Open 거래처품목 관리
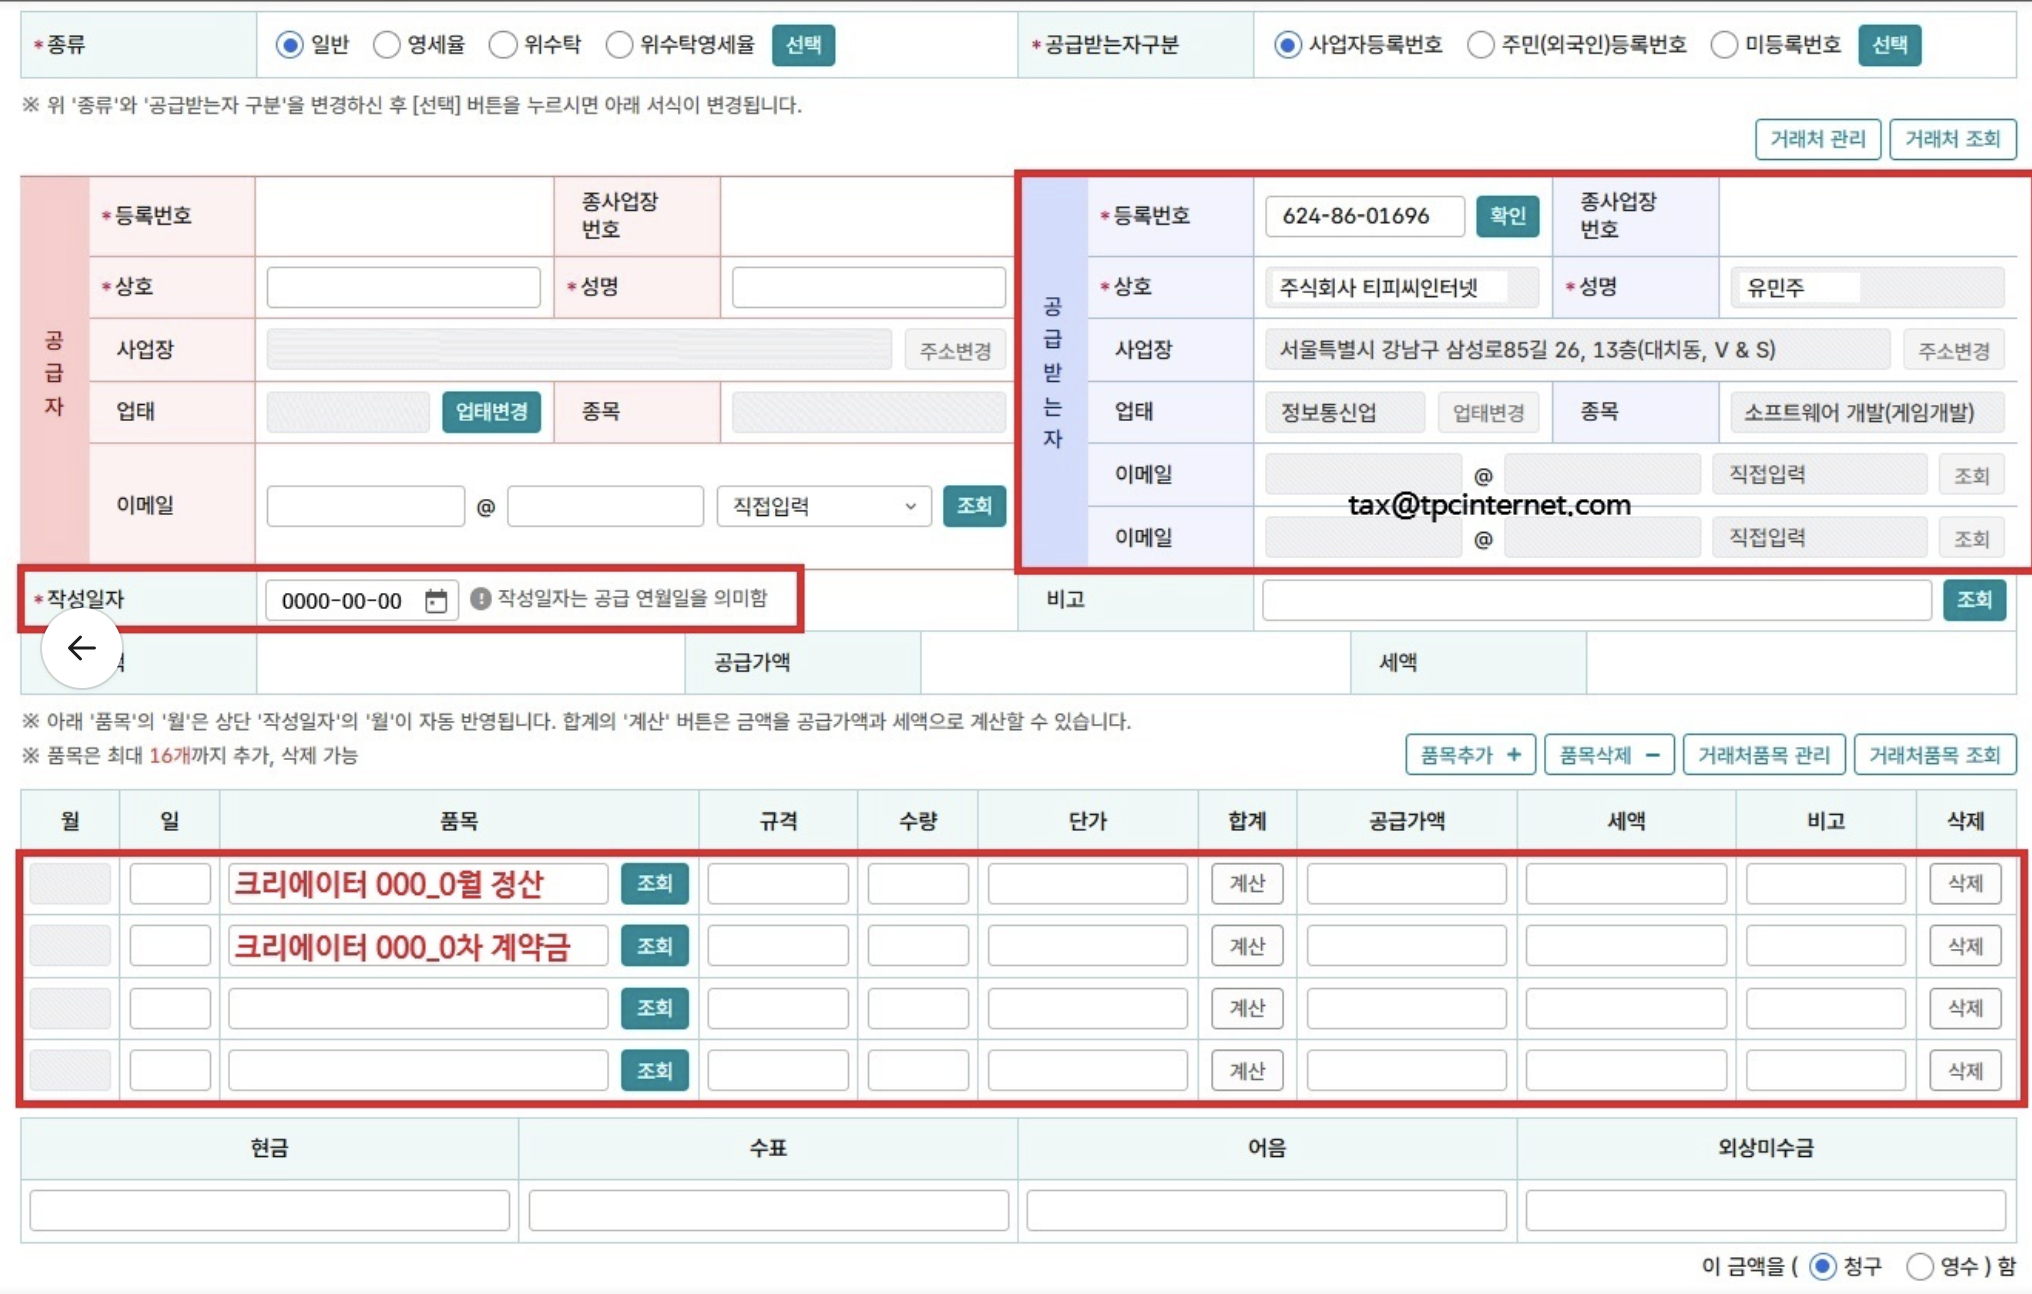Screen dimensions: 2032x1294 1763,755
